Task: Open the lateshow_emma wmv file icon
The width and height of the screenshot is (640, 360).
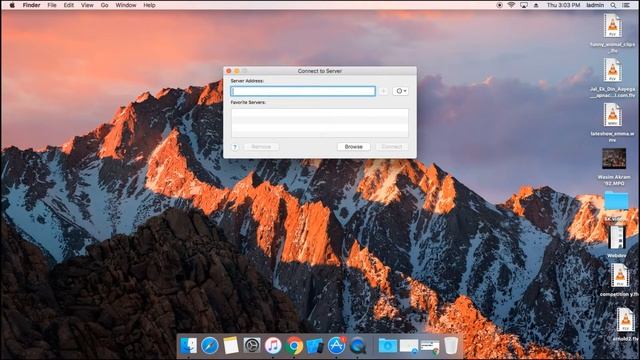Action: [612, 115]
